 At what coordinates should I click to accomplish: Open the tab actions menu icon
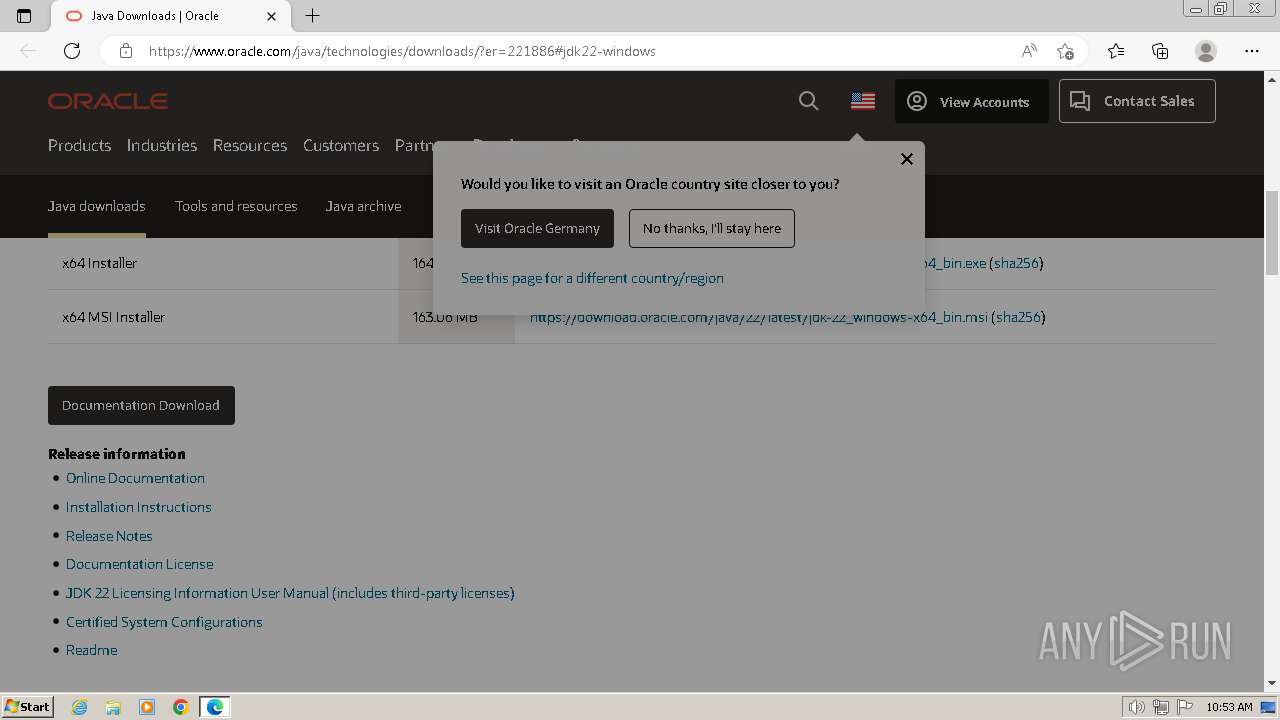point(24,16)
